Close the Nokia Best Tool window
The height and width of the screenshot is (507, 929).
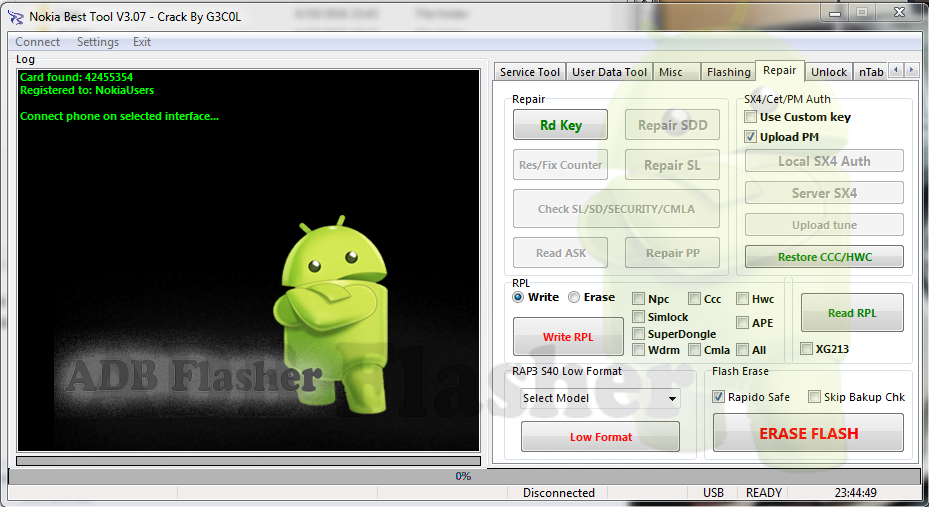(x=899, y=12)
